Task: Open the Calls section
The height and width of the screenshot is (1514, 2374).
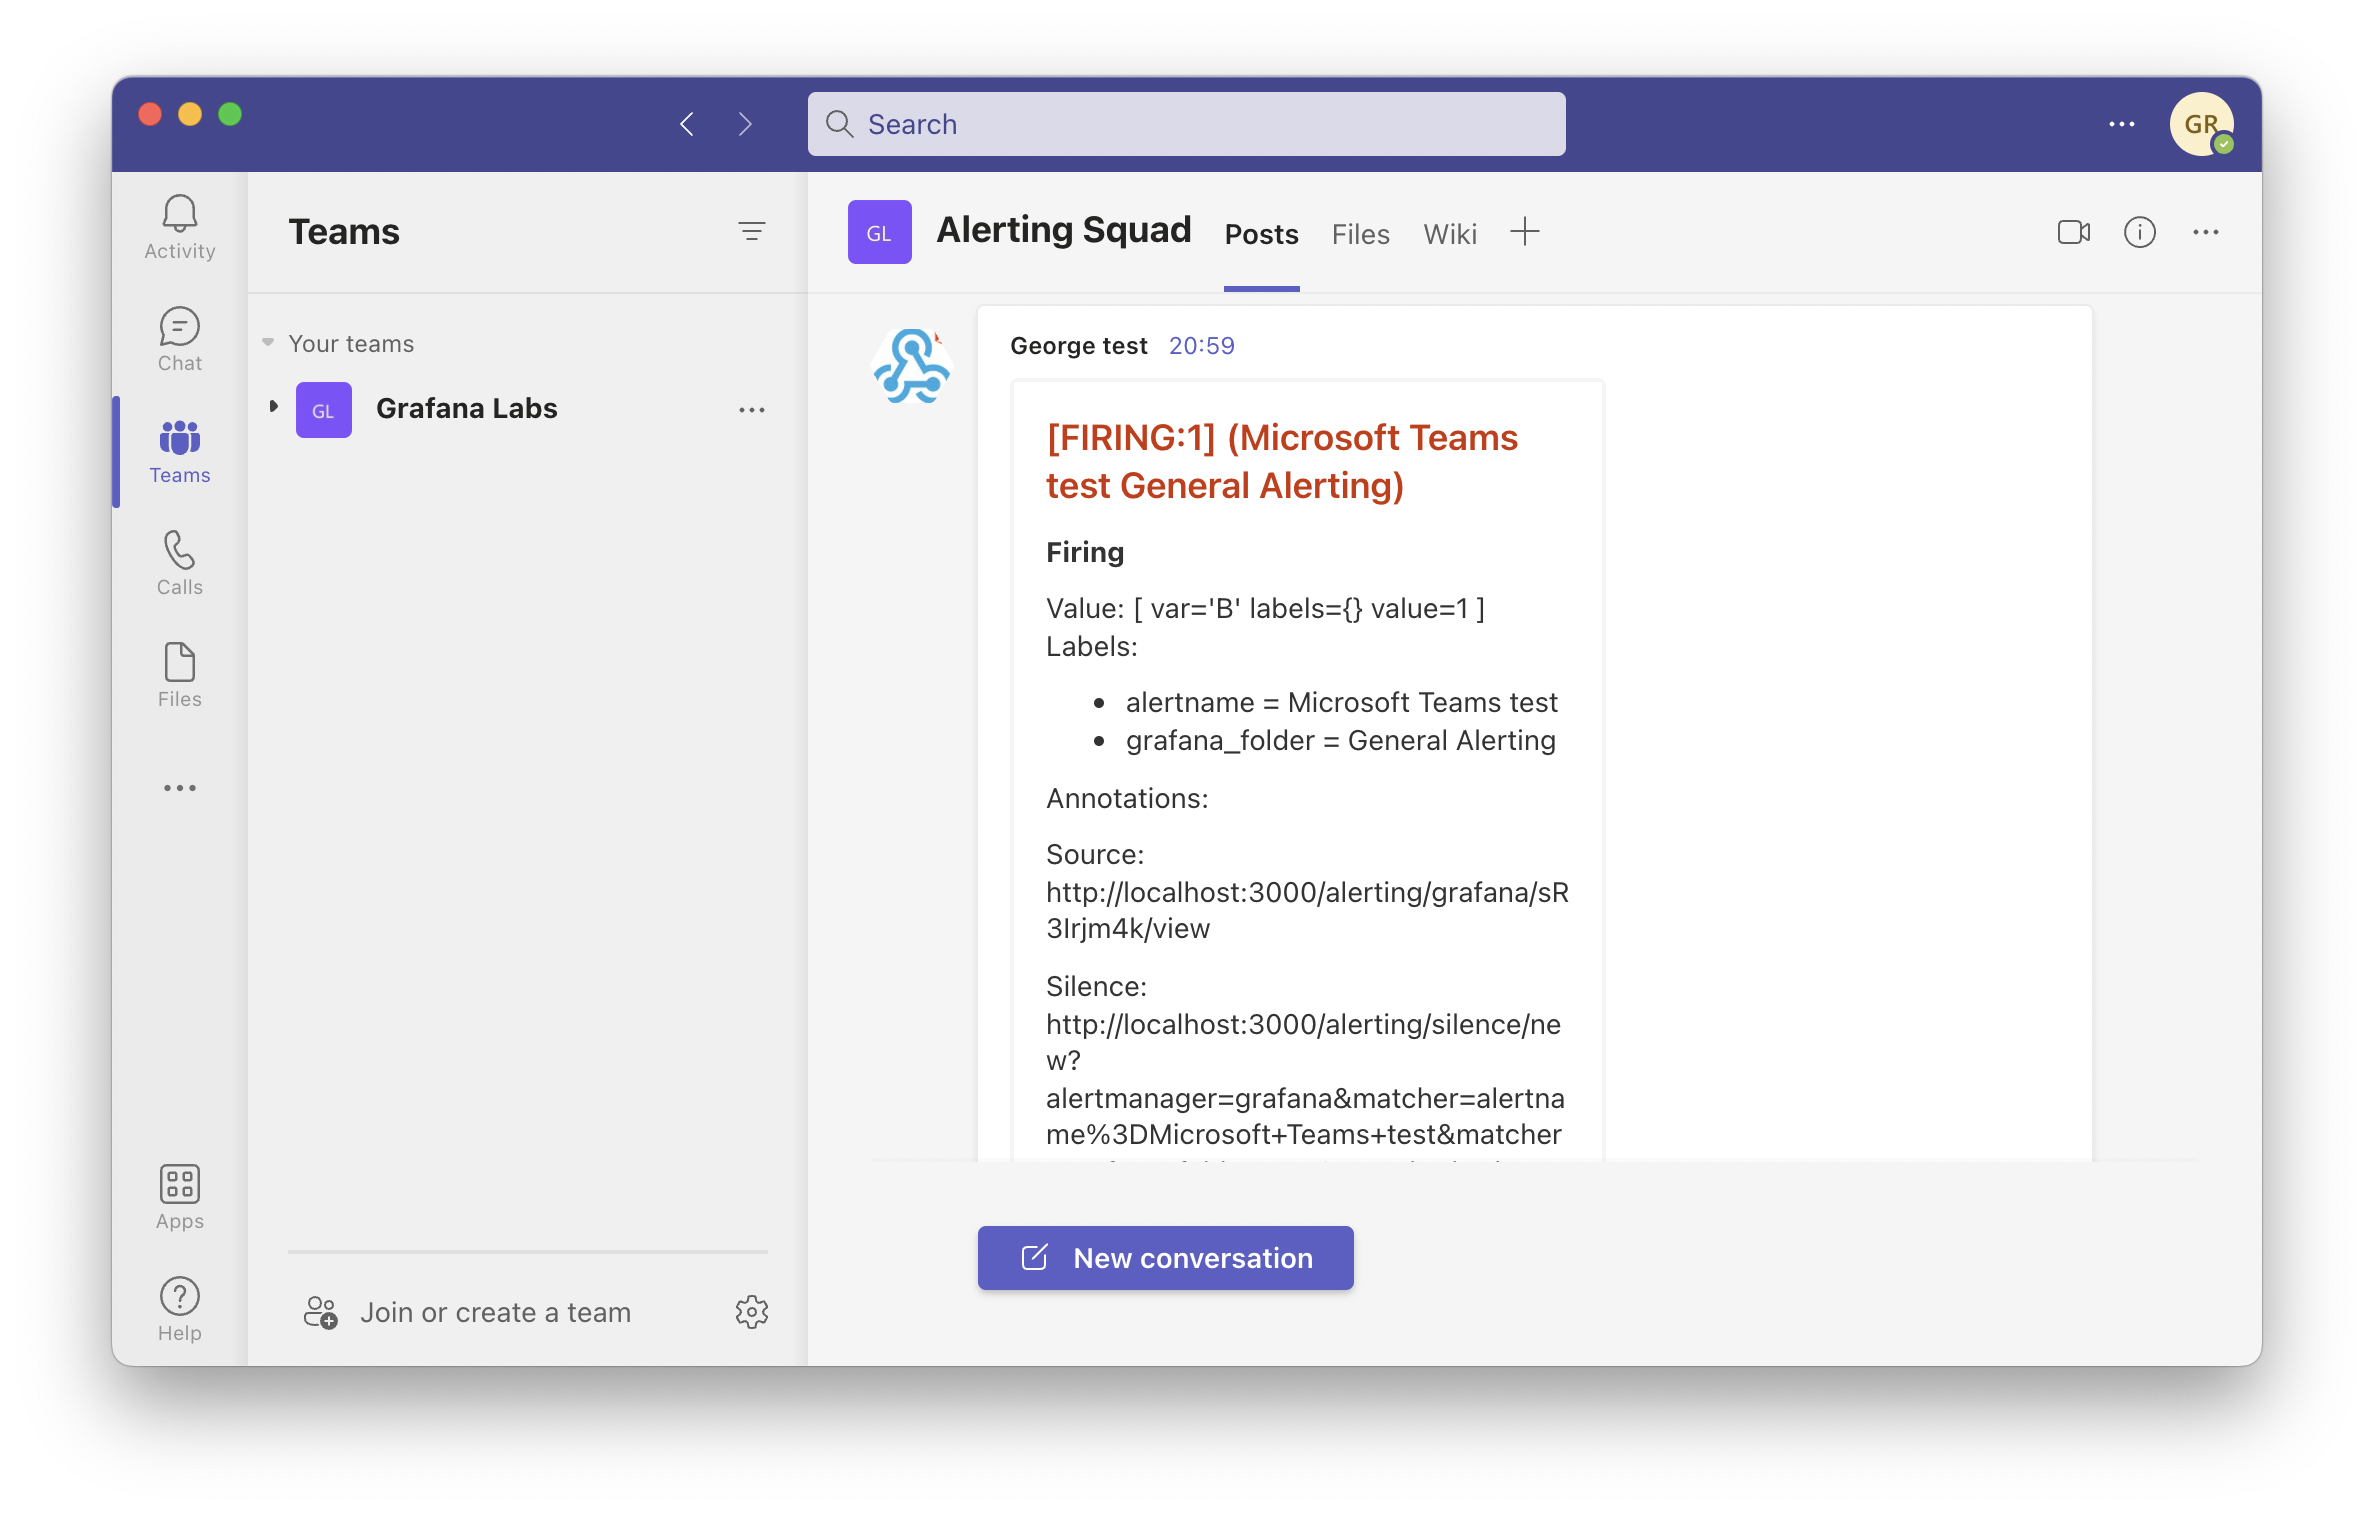Action: 179,563
